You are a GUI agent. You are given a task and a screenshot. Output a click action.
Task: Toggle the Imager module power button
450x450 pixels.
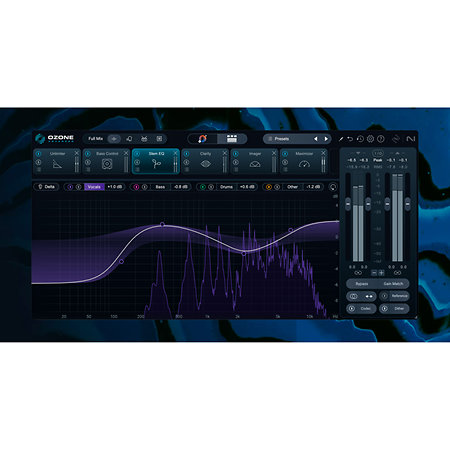pos(236,154)
